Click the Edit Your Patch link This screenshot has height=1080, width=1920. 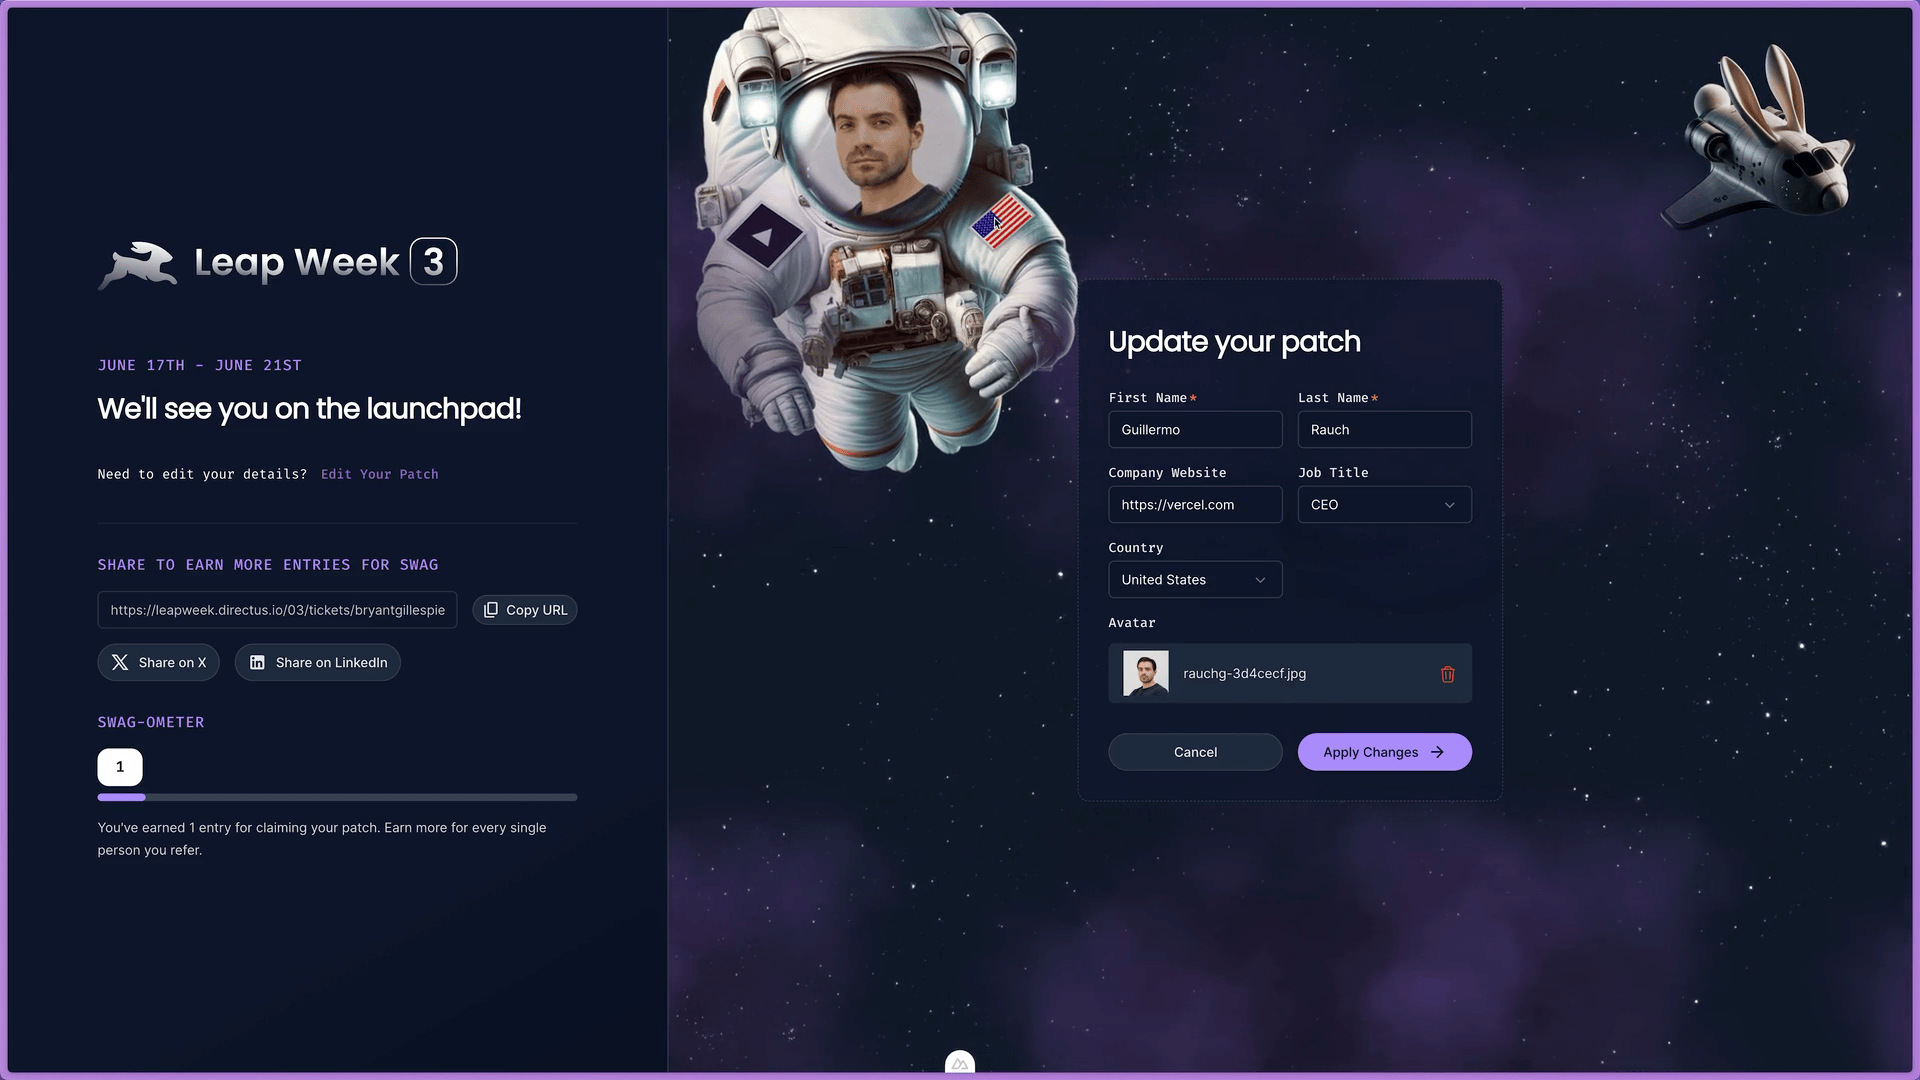point(379,474)
